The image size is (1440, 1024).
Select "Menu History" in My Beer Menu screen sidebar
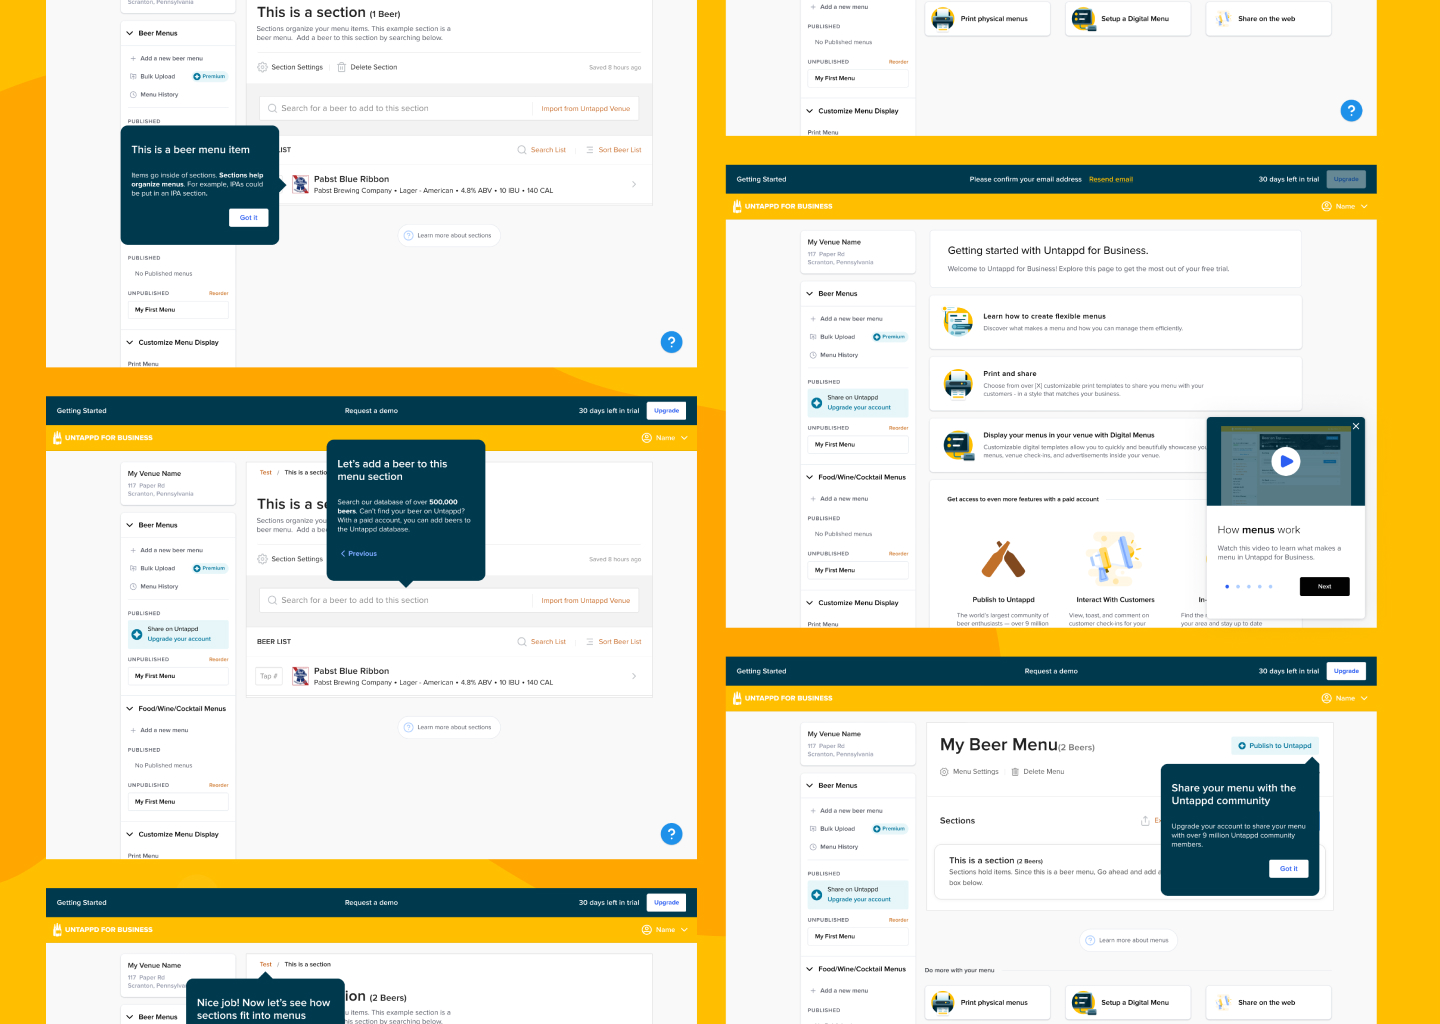point(839,847)
